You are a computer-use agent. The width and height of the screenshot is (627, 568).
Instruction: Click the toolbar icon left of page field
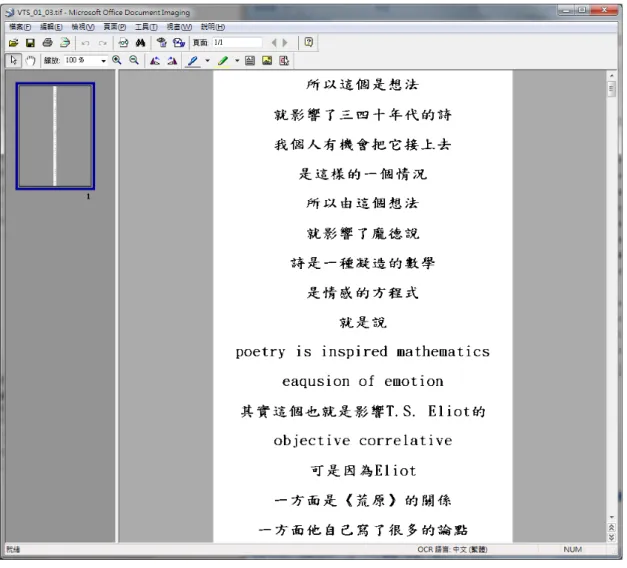179,43
